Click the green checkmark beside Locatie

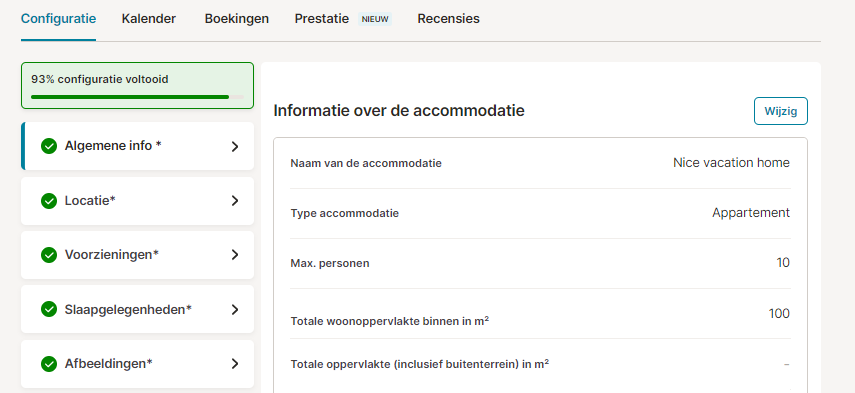pyautogui.click(x=49, y=201)
